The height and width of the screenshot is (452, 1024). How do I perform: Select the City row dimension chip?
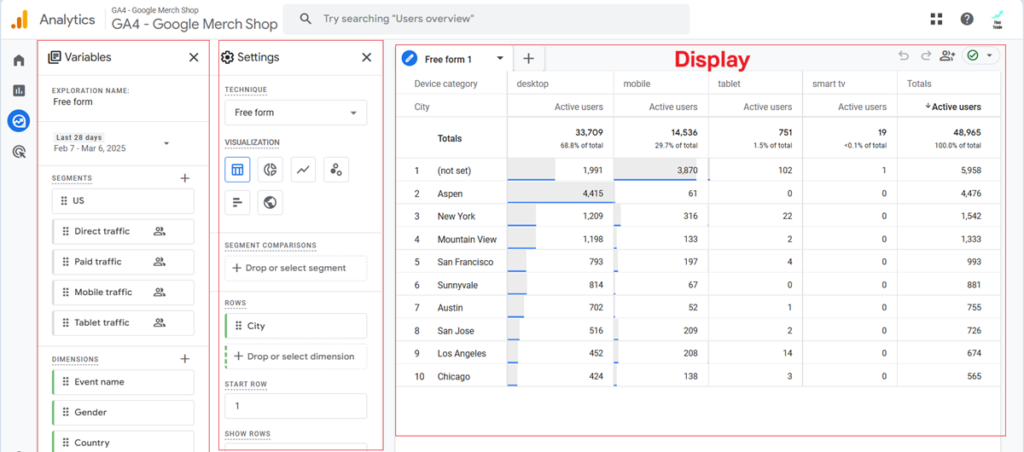(x=296, y=326)
